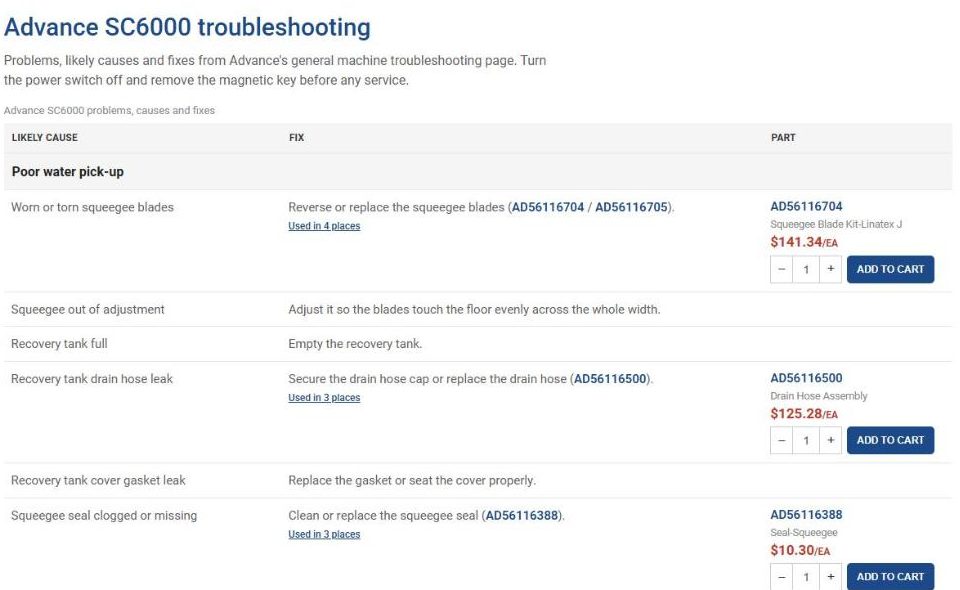The image size is (960, 590).
Task: Increase quantity for Seal-Squeegee AD56116388
Action: point(830,577)
